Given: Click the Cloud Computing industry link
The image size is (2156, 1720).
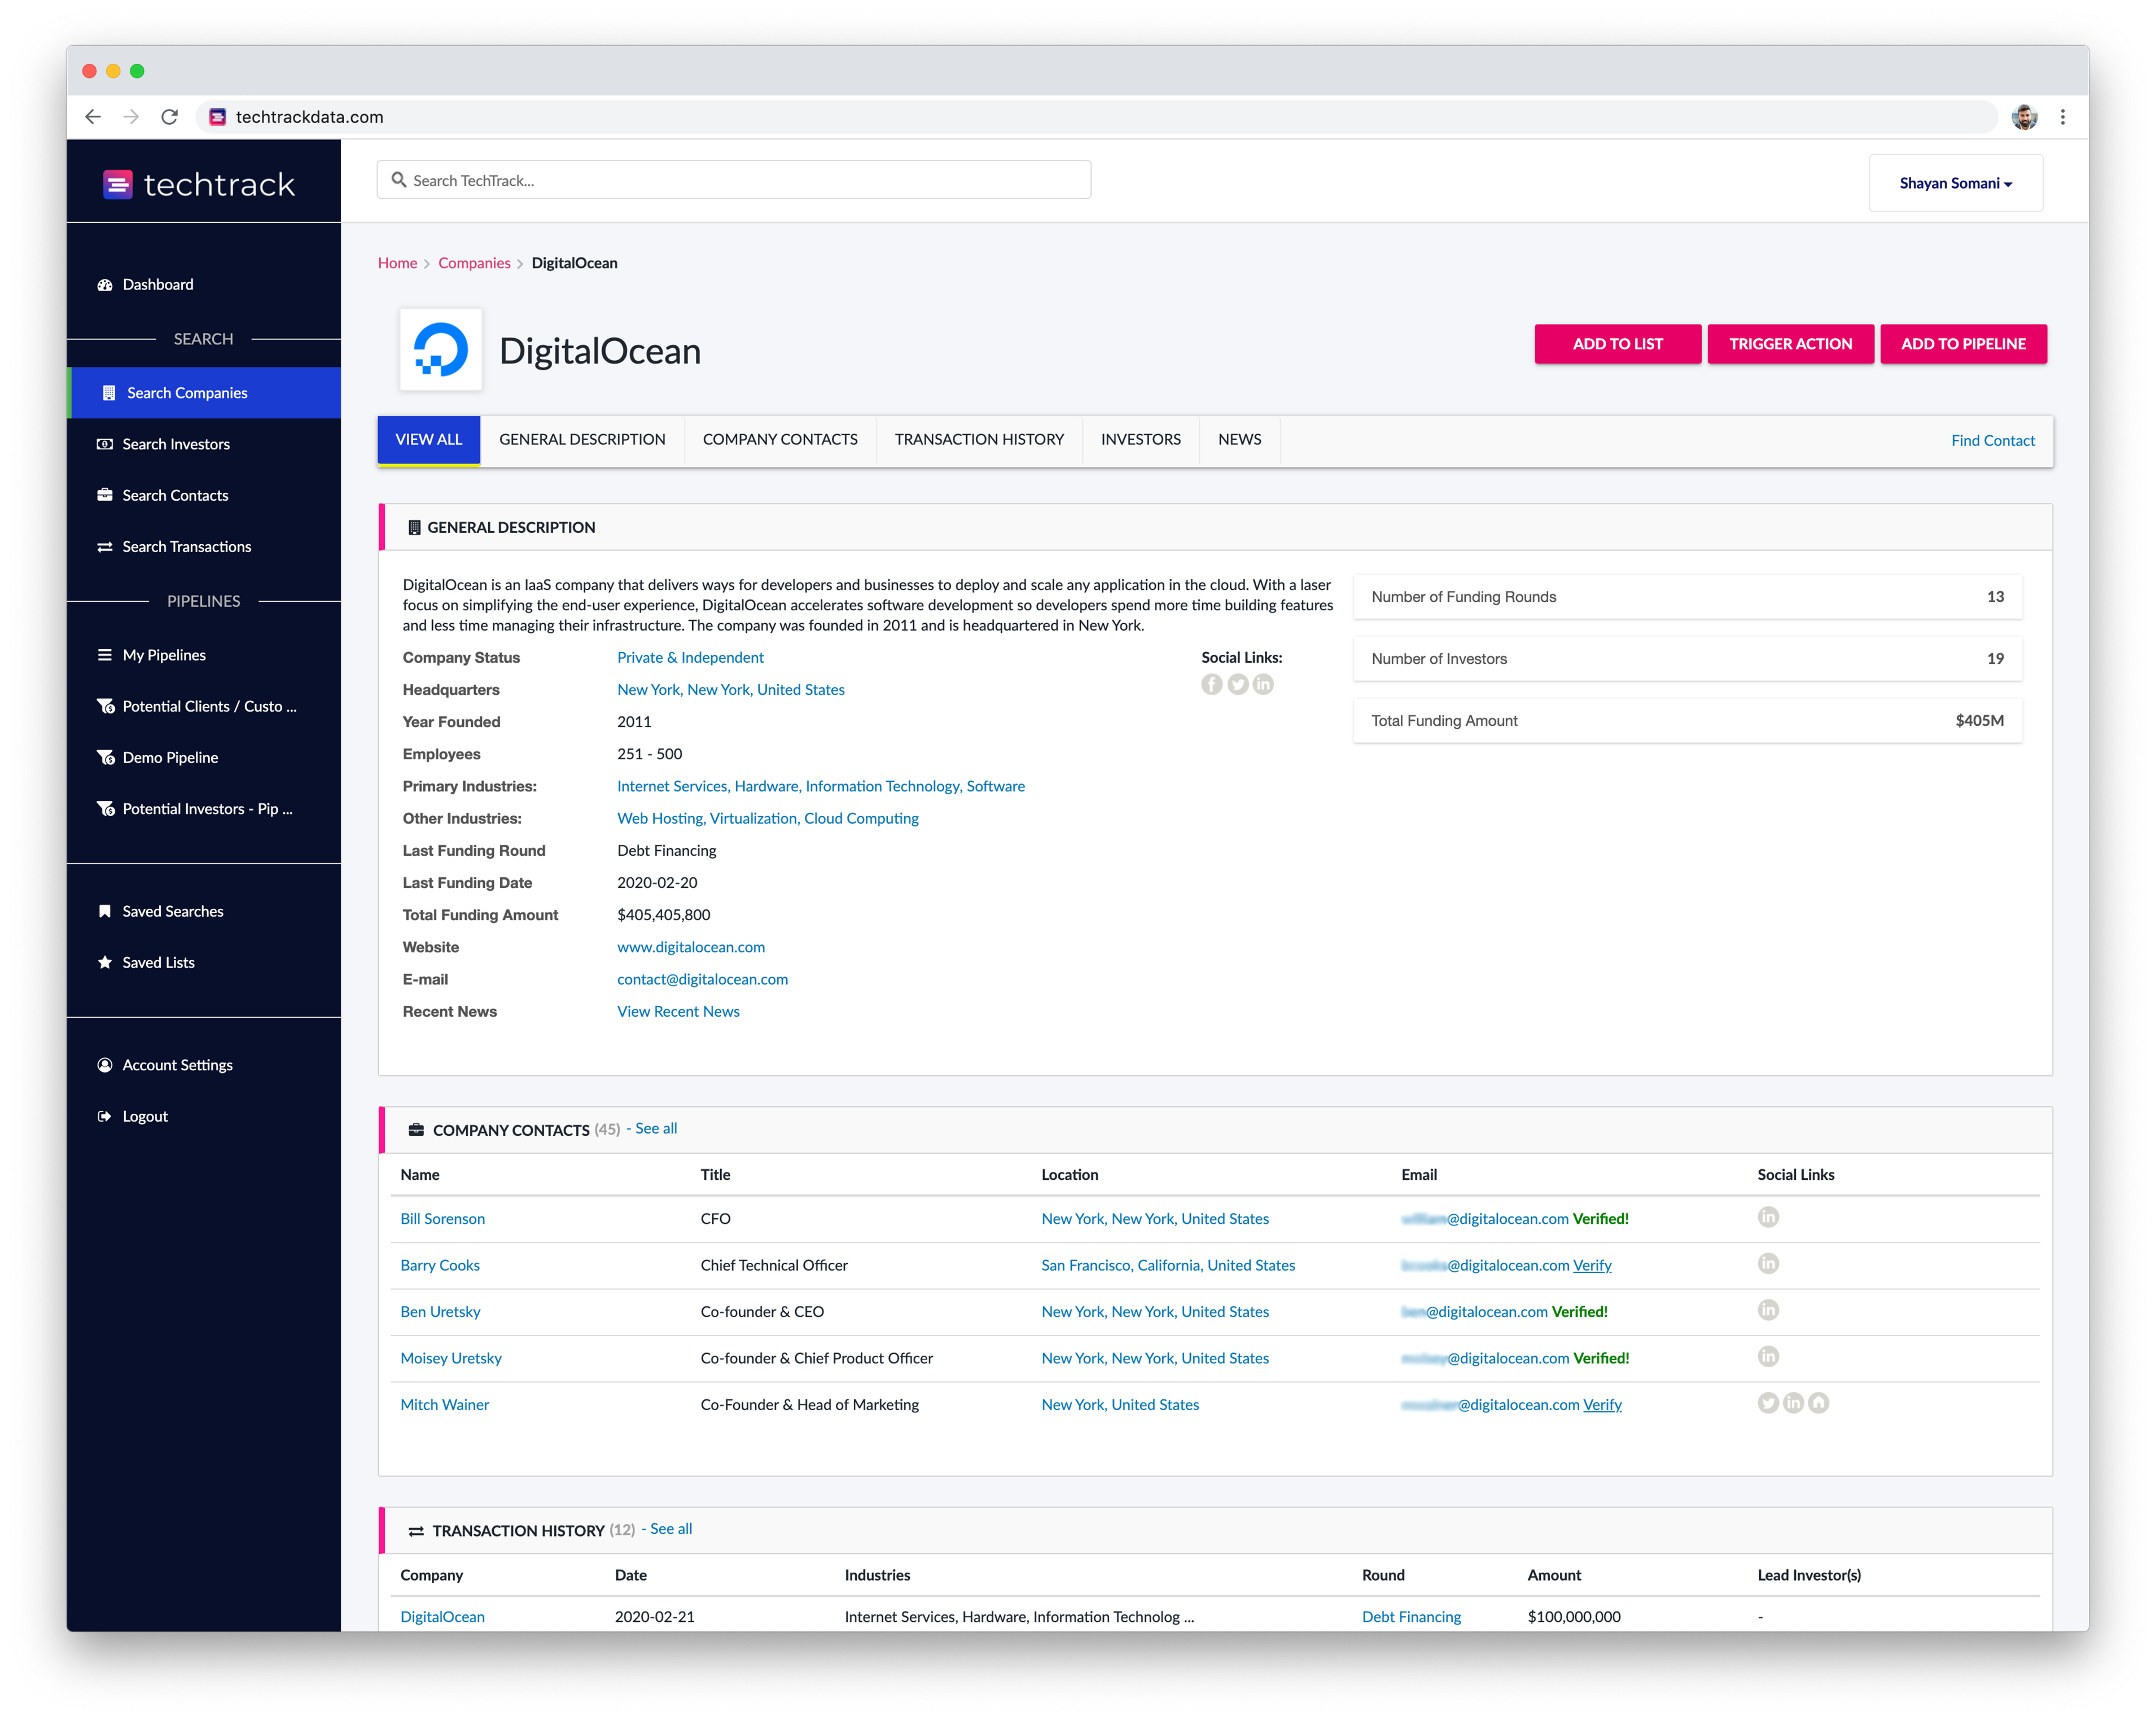Looking at the screenshot, I should tap(861, 819).
